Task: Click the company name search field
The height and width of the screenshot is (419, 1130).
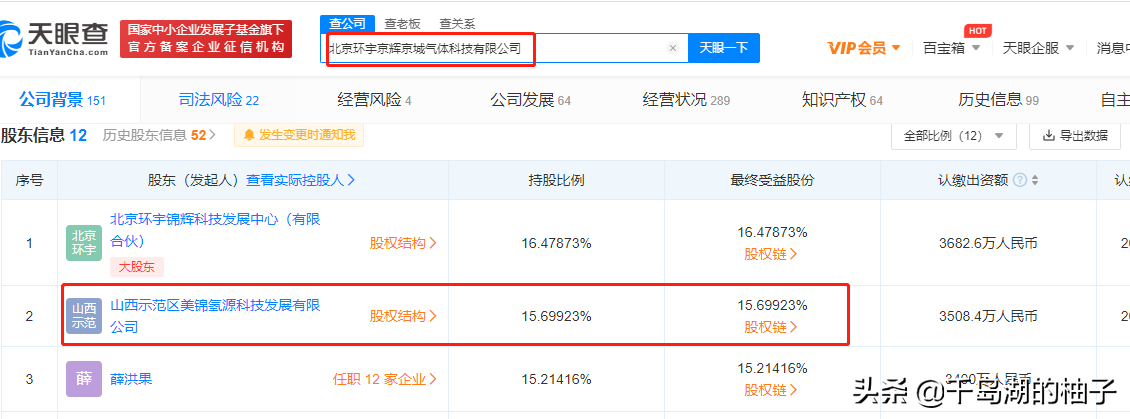Action: click(495, 48)
